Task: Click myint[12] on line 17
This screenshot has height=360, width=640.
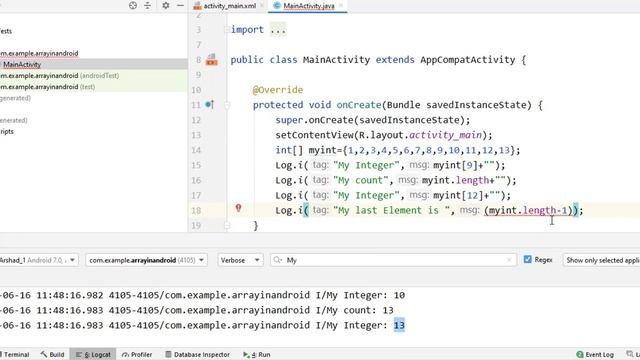Action: pos(458,196)
